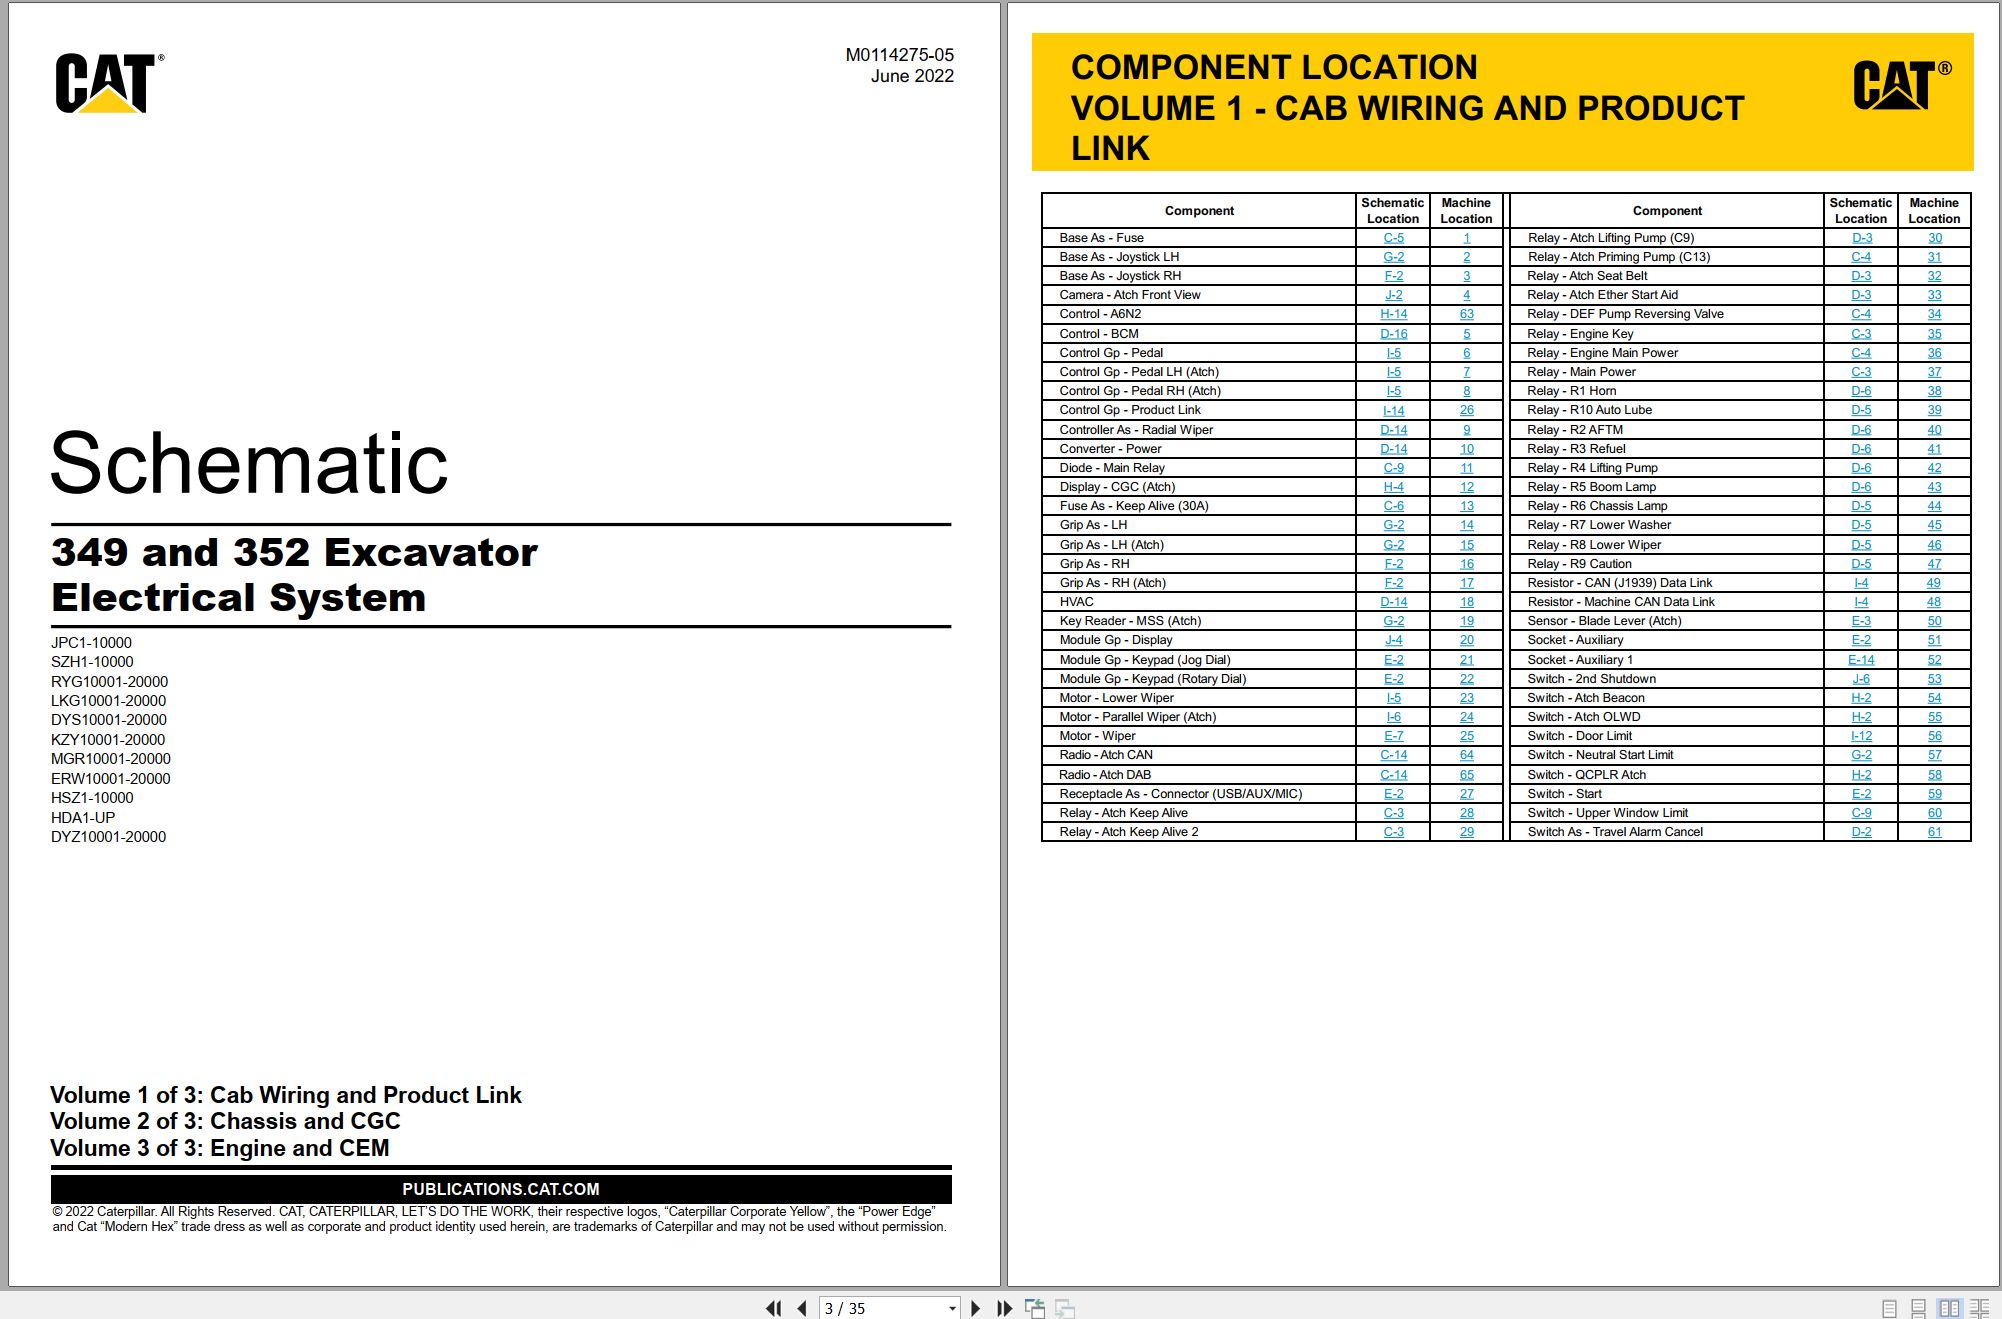
Task: Open schematic link D-2 for Switch As - Travel Alarm
Action: point(1861,832)
